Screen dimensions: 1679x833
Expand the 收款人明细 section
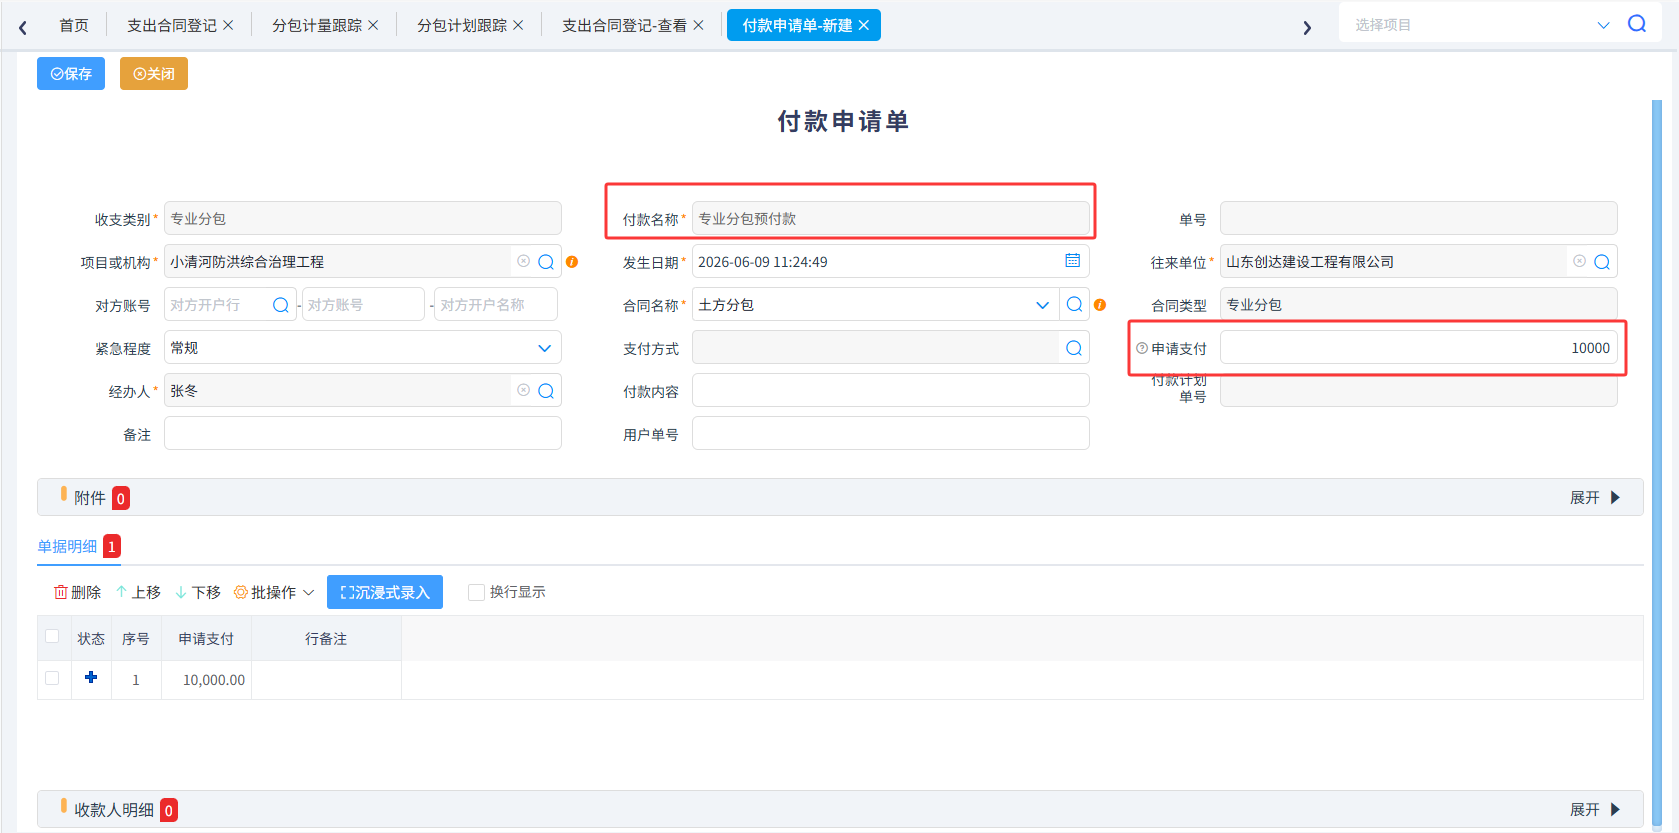[x=1594, y=809]
